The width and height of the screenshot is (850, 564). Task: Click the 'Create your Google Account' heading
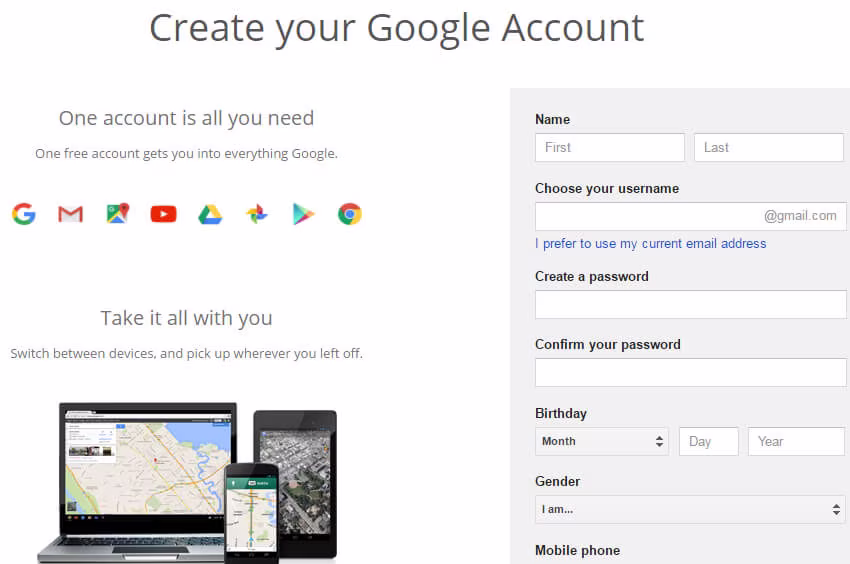(397, 28)
